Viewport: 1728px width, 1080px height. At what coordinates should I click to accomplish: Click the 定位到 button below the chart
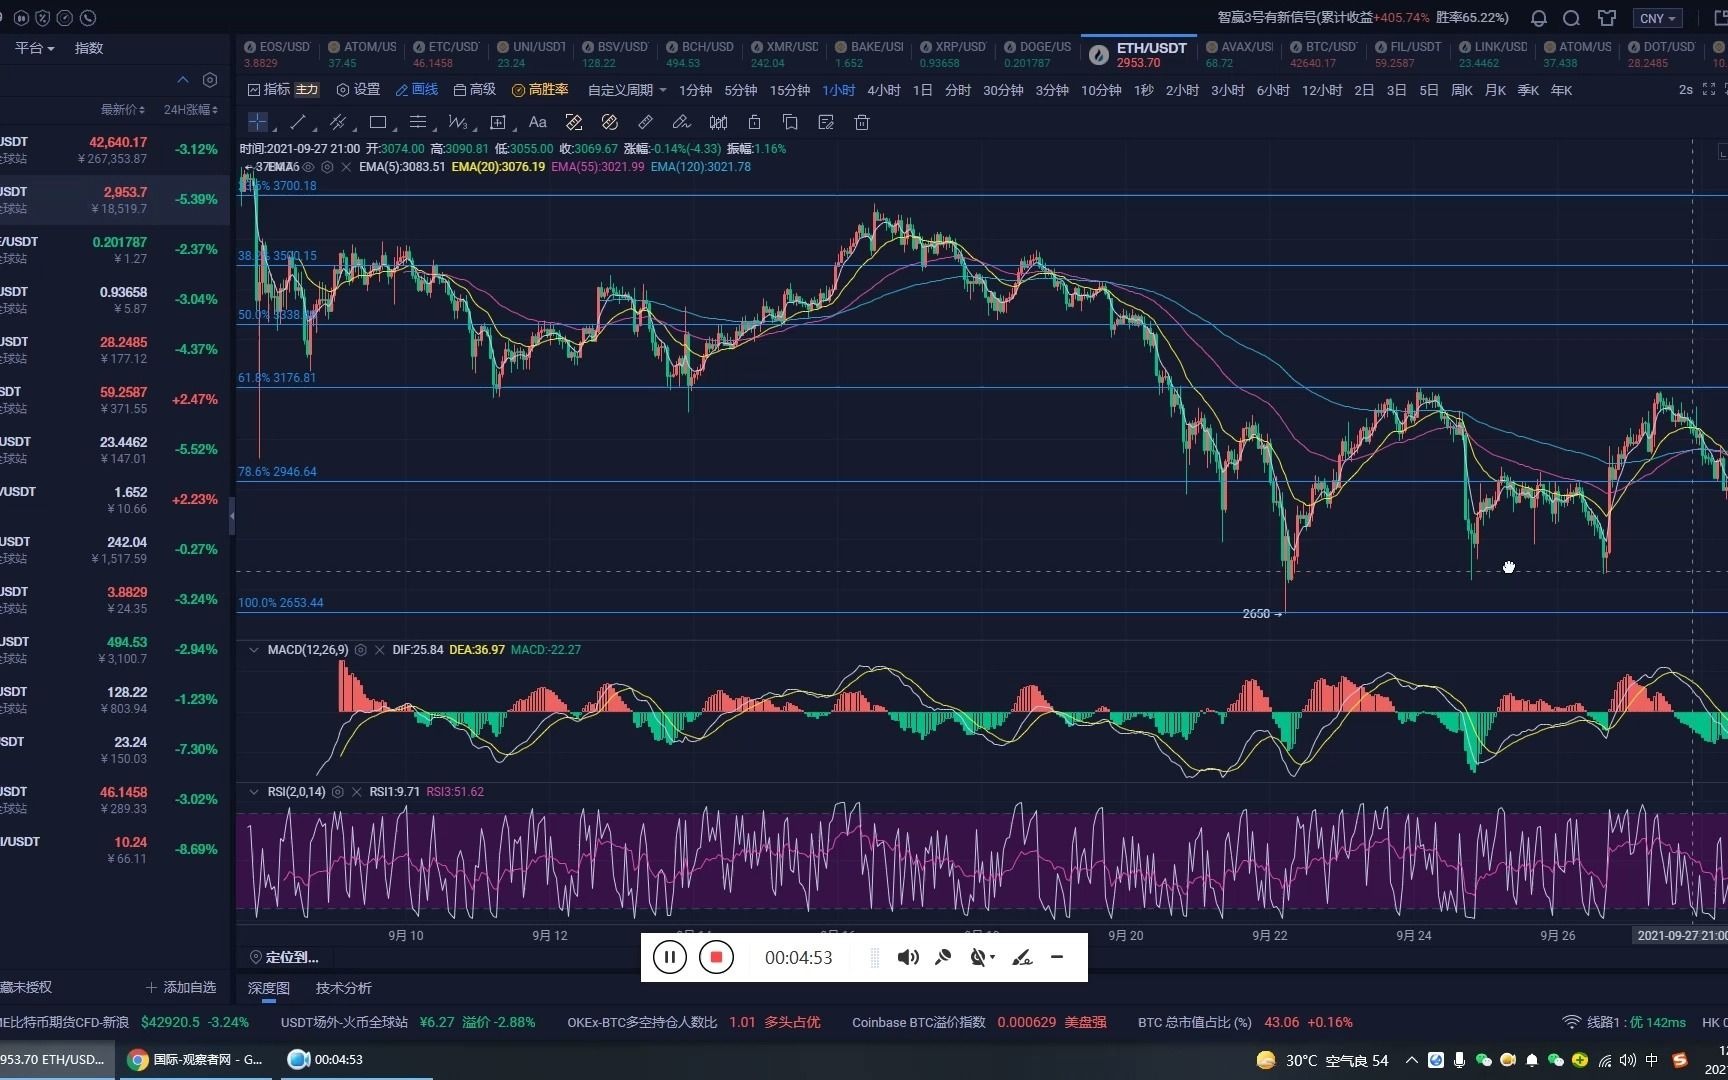(284, 957)
